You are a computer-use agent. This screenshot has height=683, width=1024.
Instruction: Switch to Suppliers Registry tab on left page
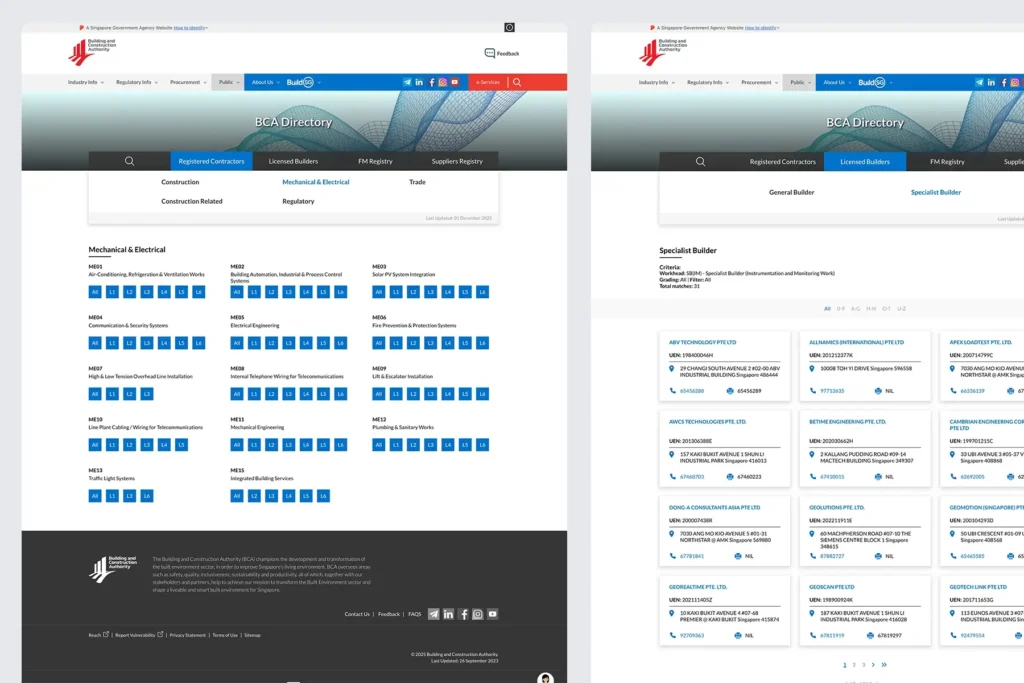(x=457, y=161)
